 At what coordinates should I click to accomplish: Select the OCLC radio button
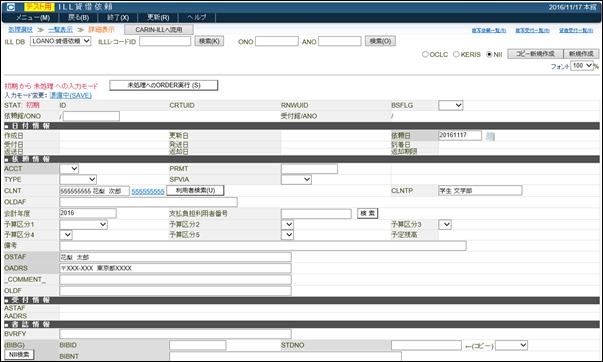point(425,54)
